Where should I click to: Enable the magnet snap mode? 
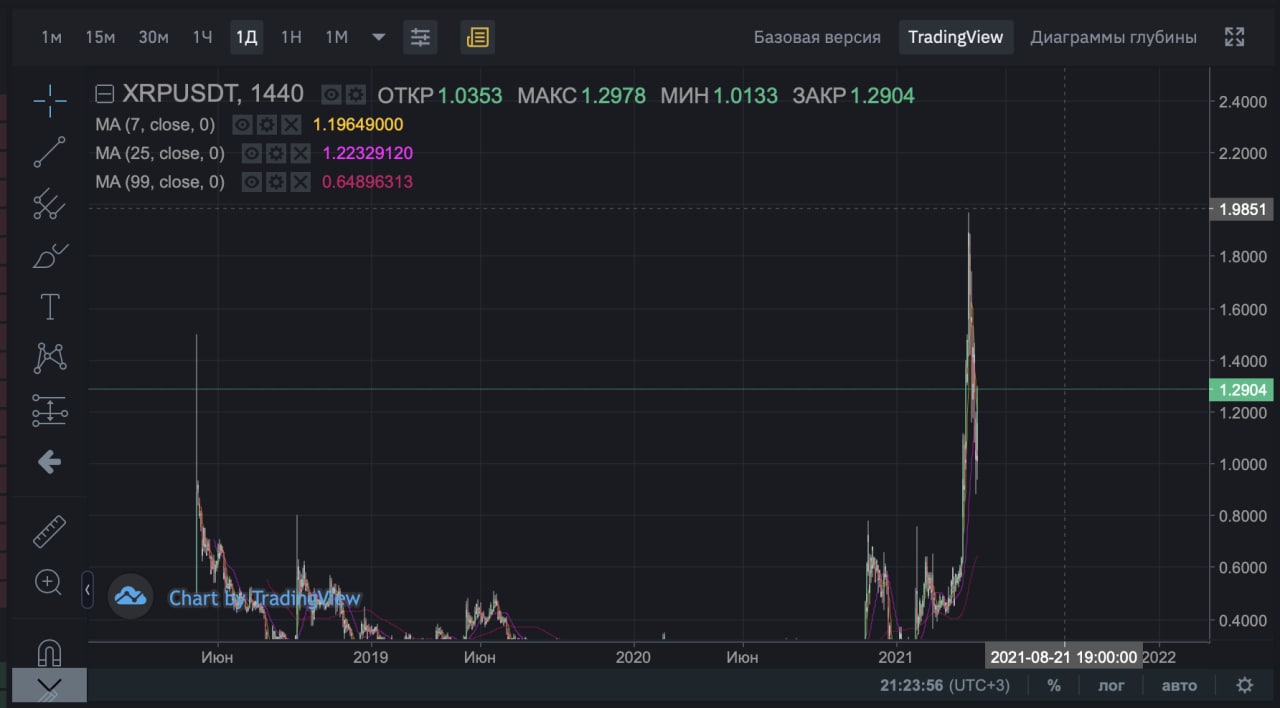49,653
